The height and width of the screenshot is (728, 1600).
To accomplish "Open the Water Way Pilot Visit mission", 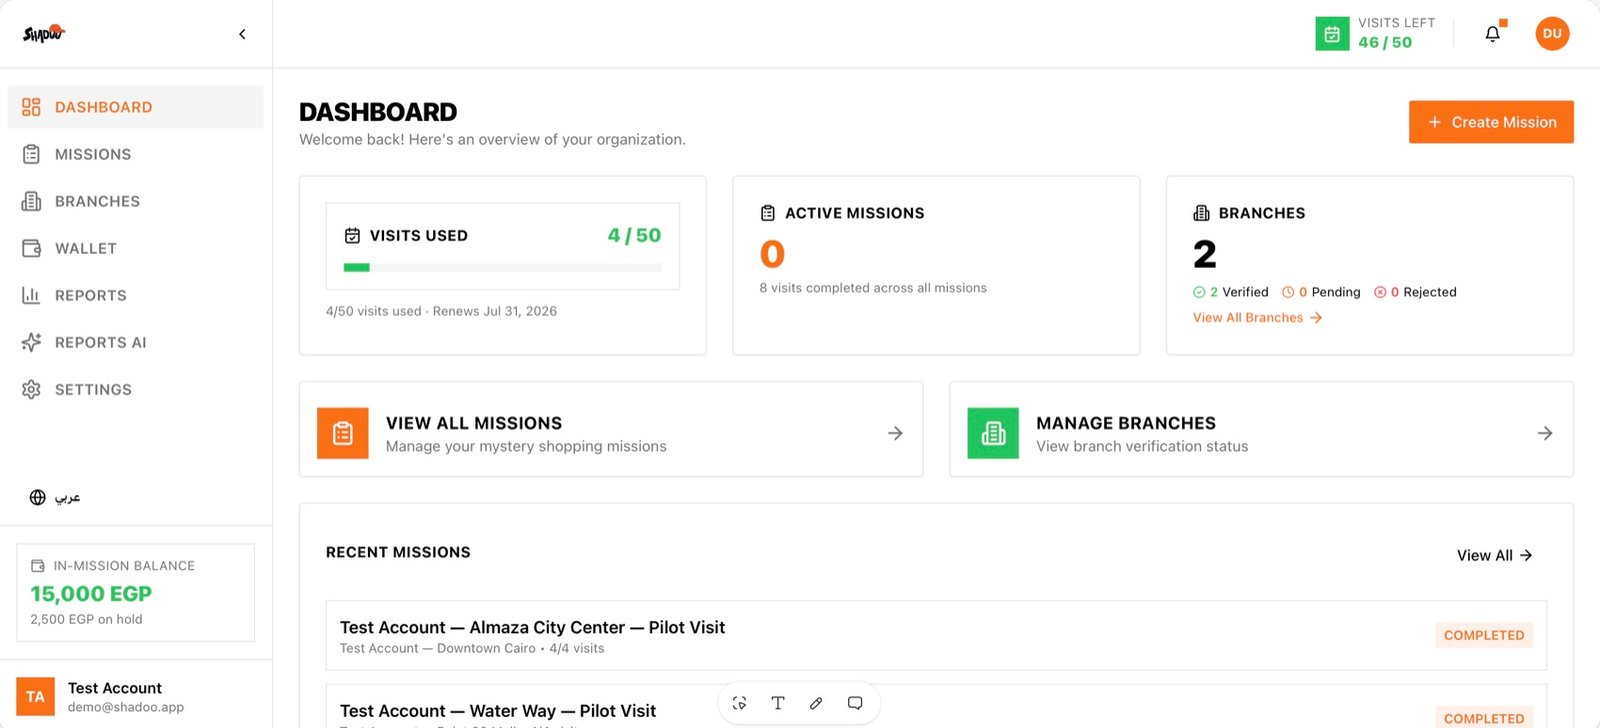I will coord(936,706).
